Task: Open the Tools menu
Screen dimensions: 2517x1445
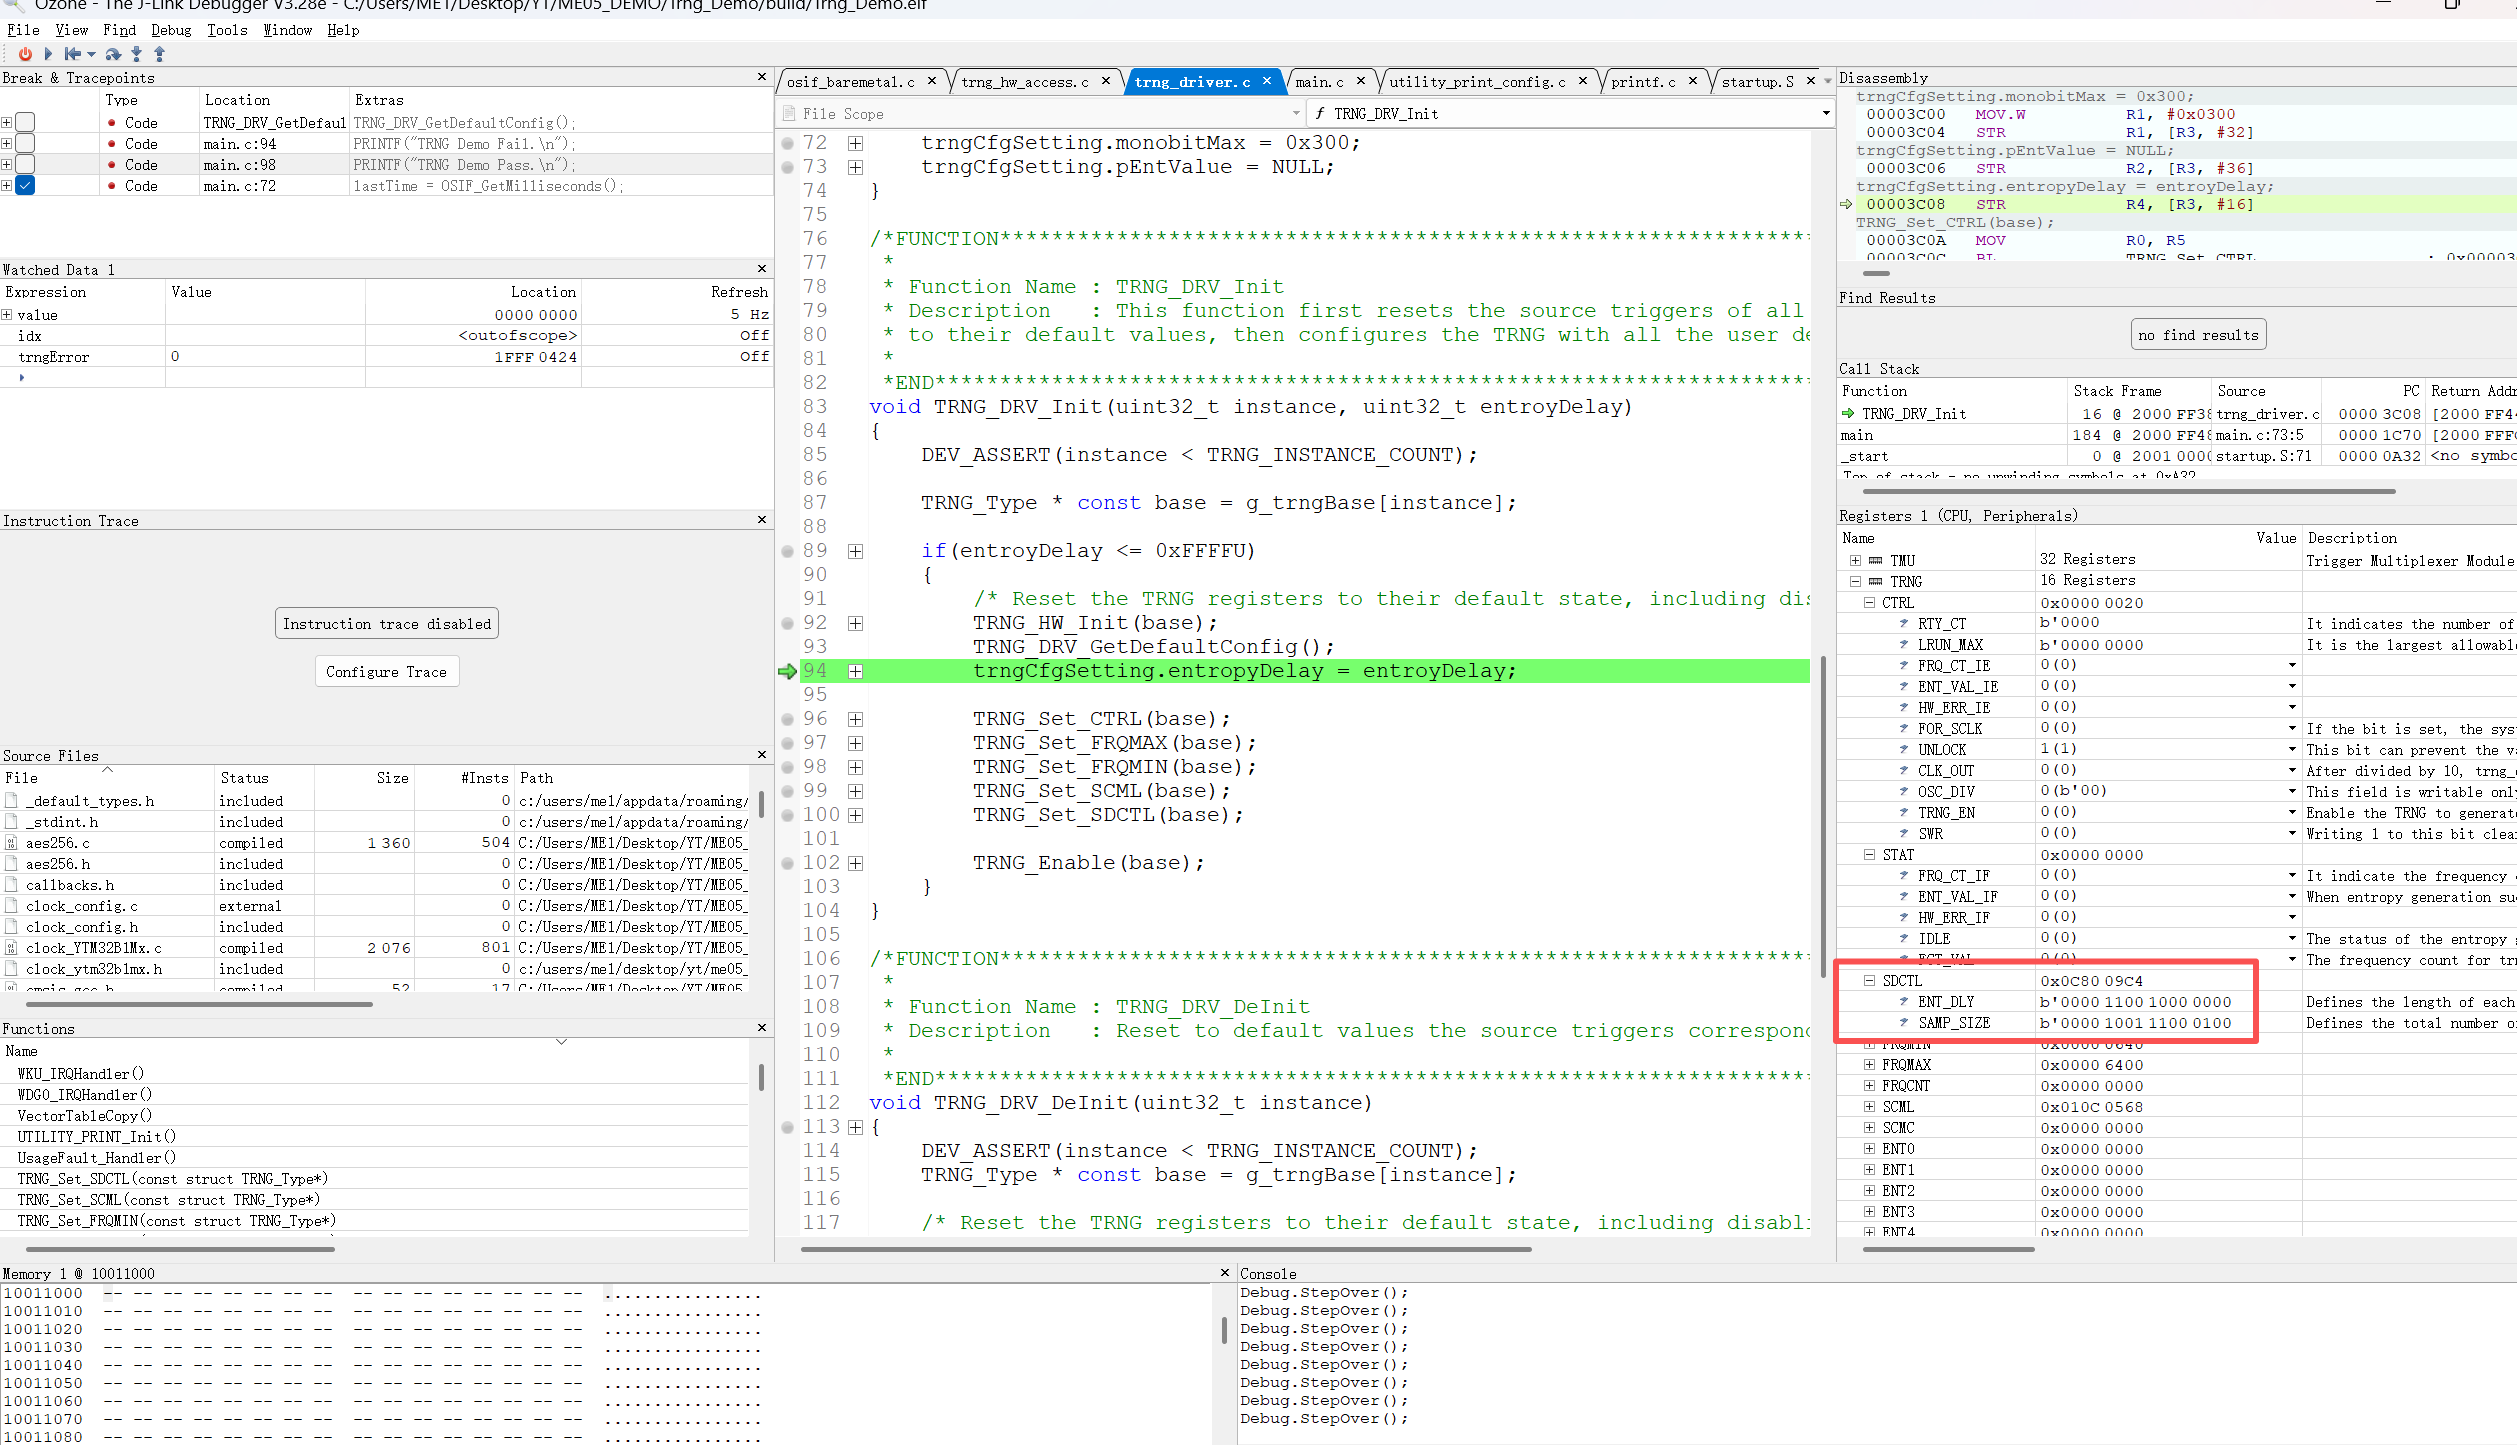Action: (x=227, y=30)
